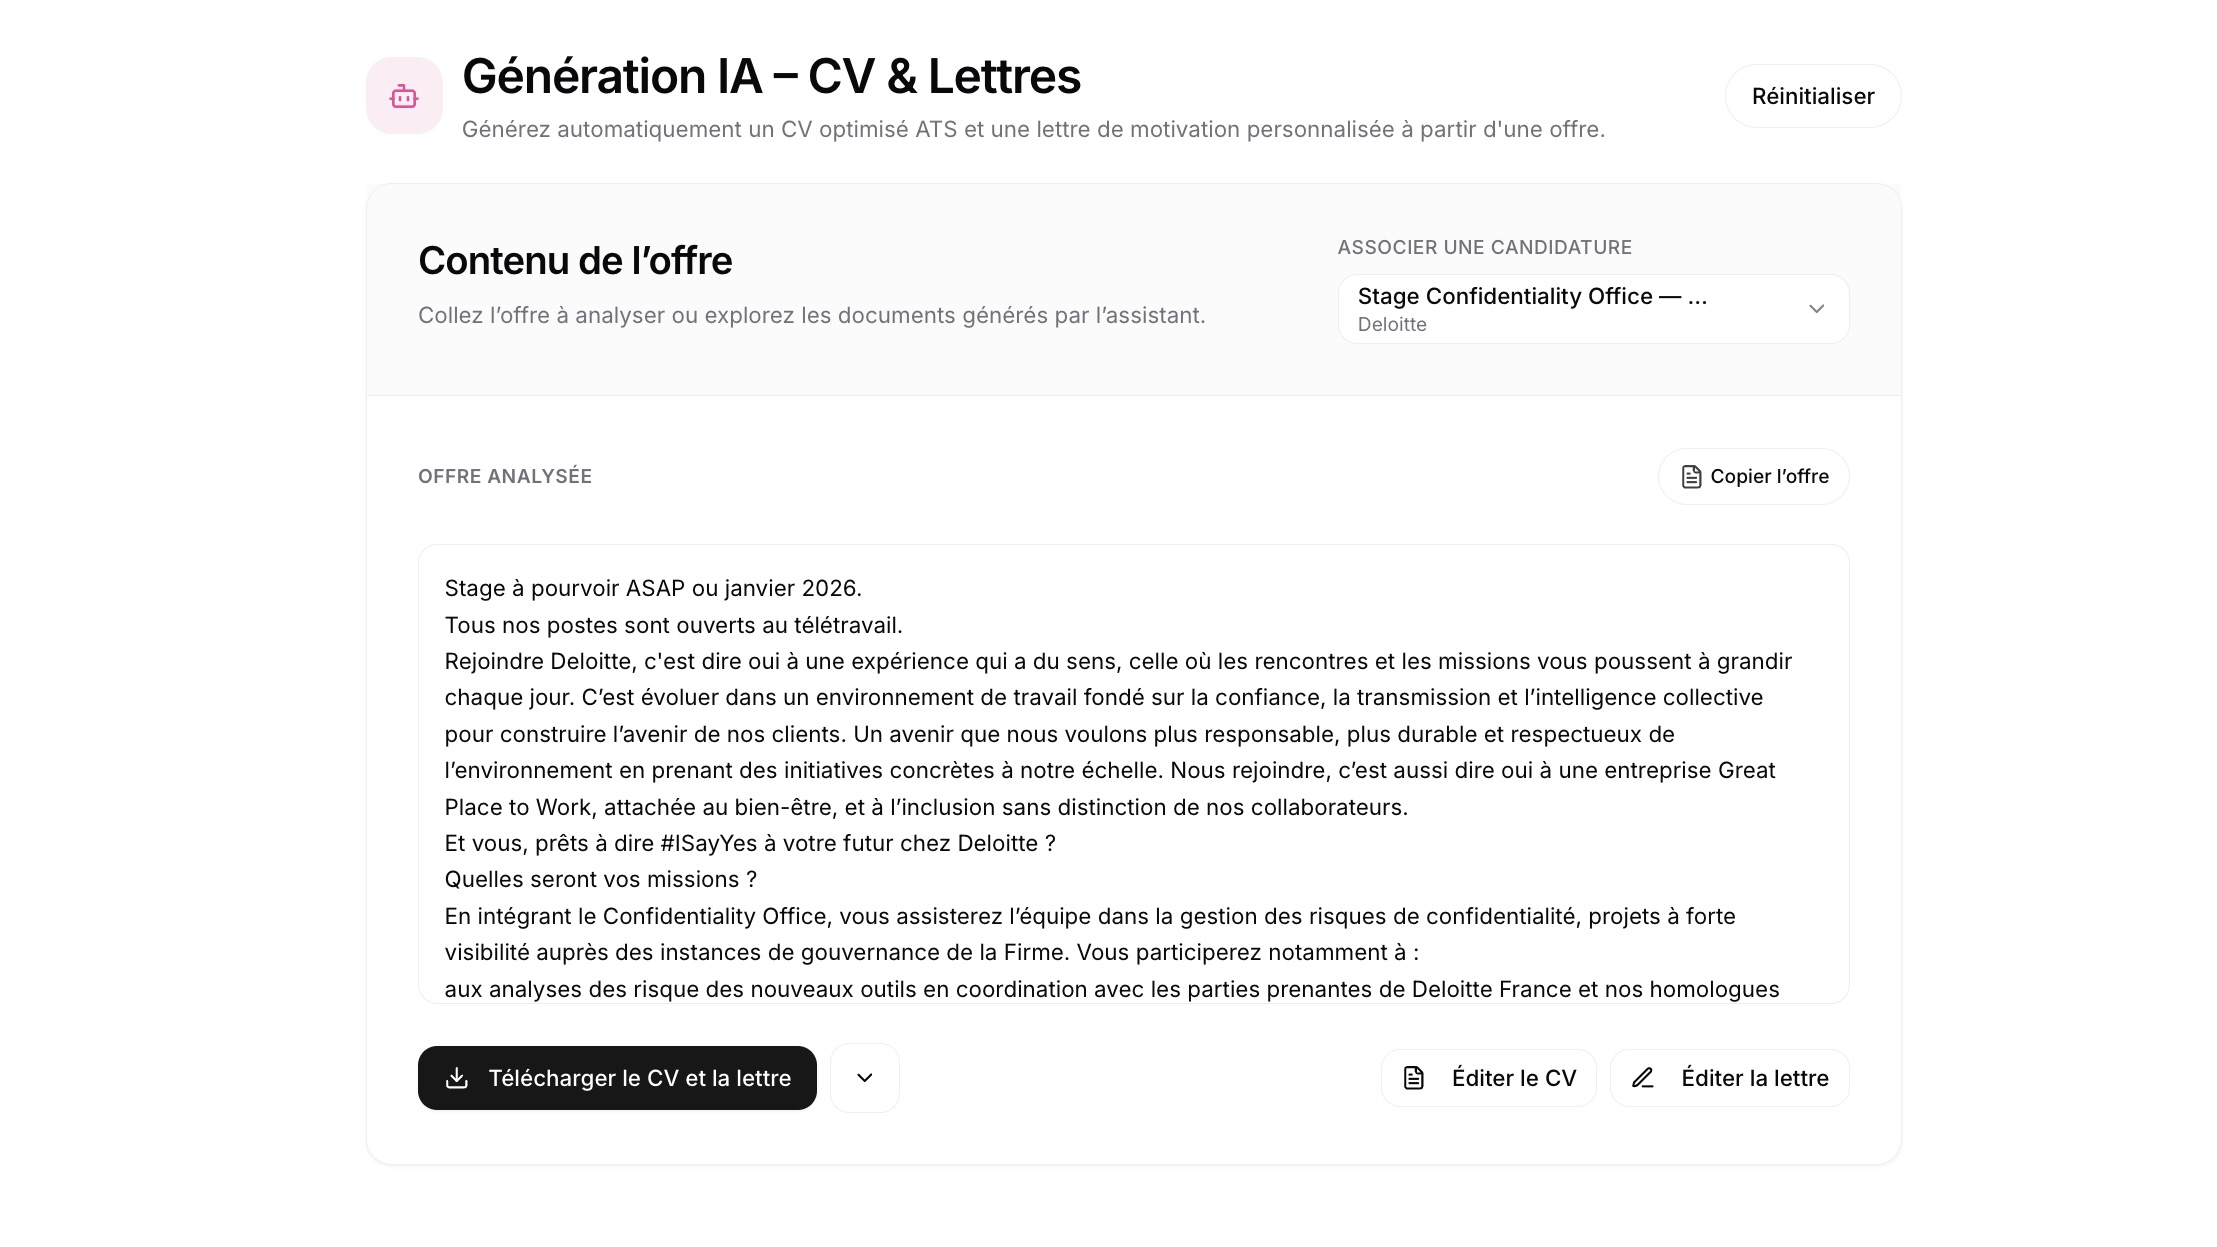Screen dimensions: 2217x1247
Task: Edit the letter with Éditer la lettre
Action: click(x=1729, y=1078)
